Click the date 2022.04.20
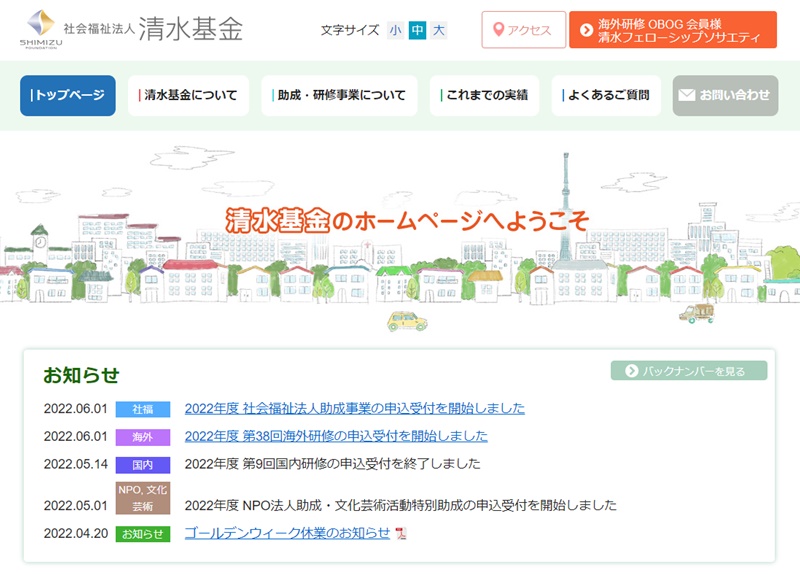Screen dimensions: 800x575 tap(76, 534)
